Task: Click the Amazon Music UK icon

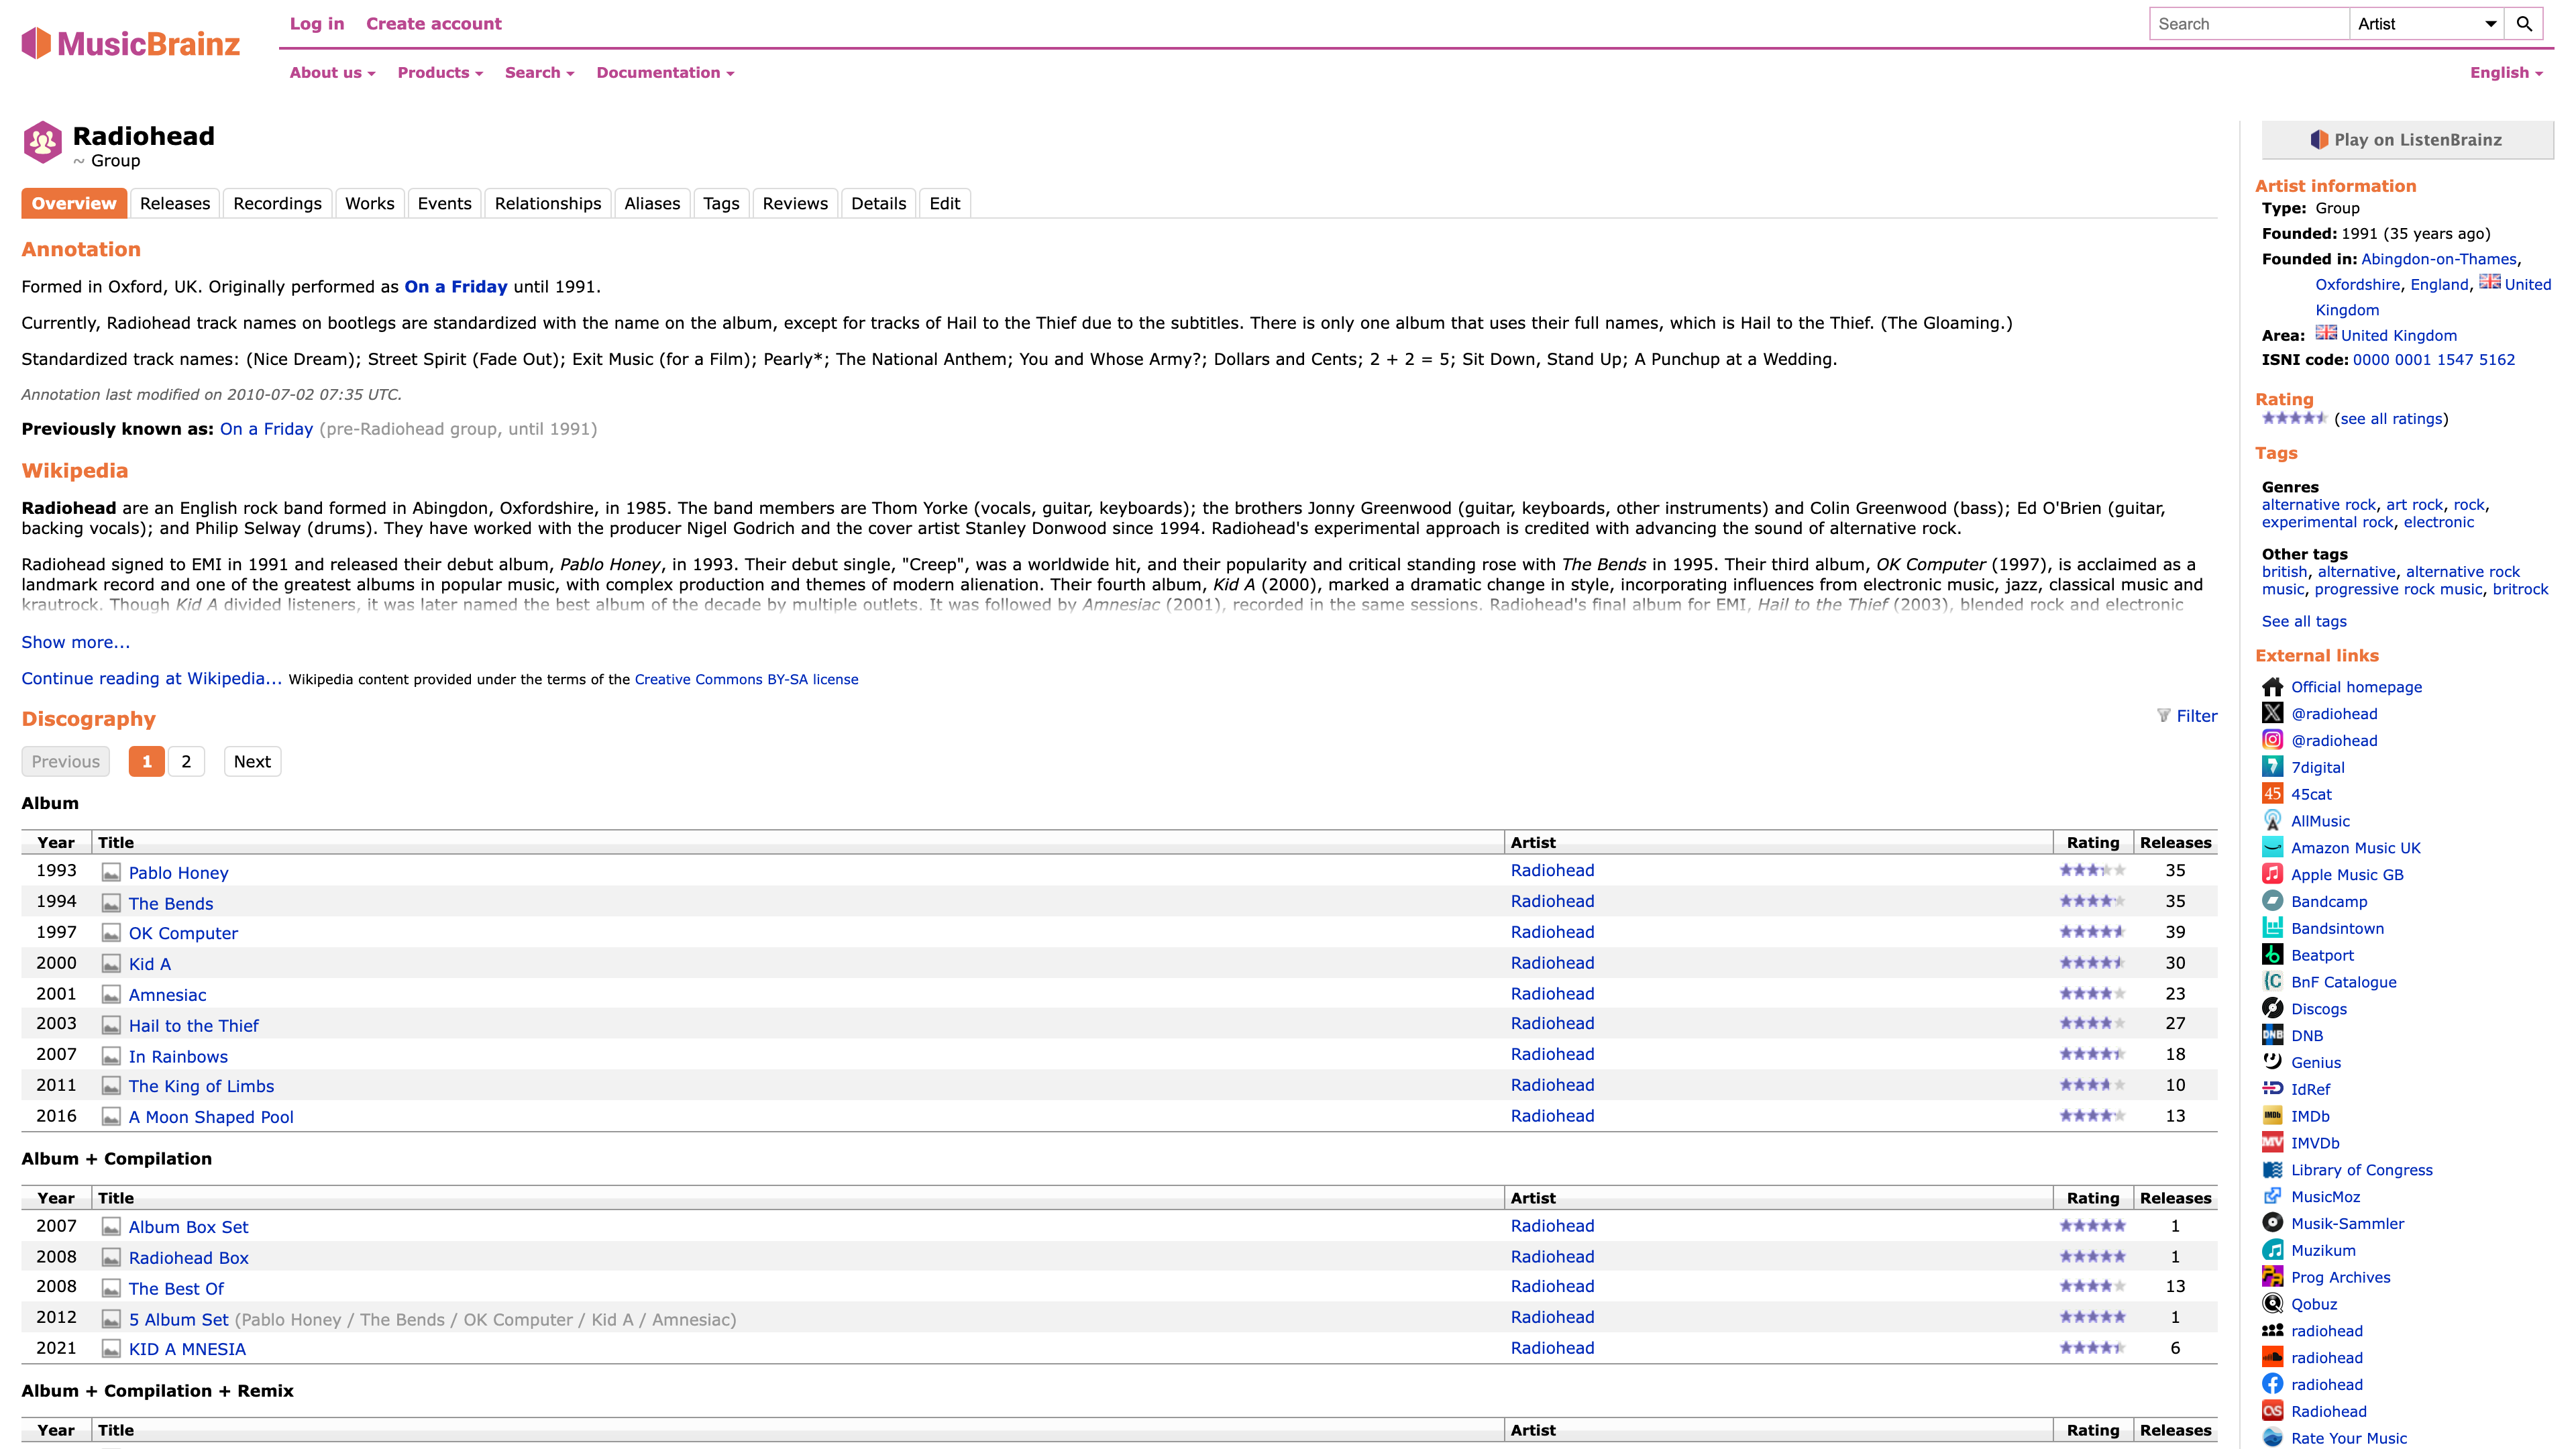Action: point(2272,848)
